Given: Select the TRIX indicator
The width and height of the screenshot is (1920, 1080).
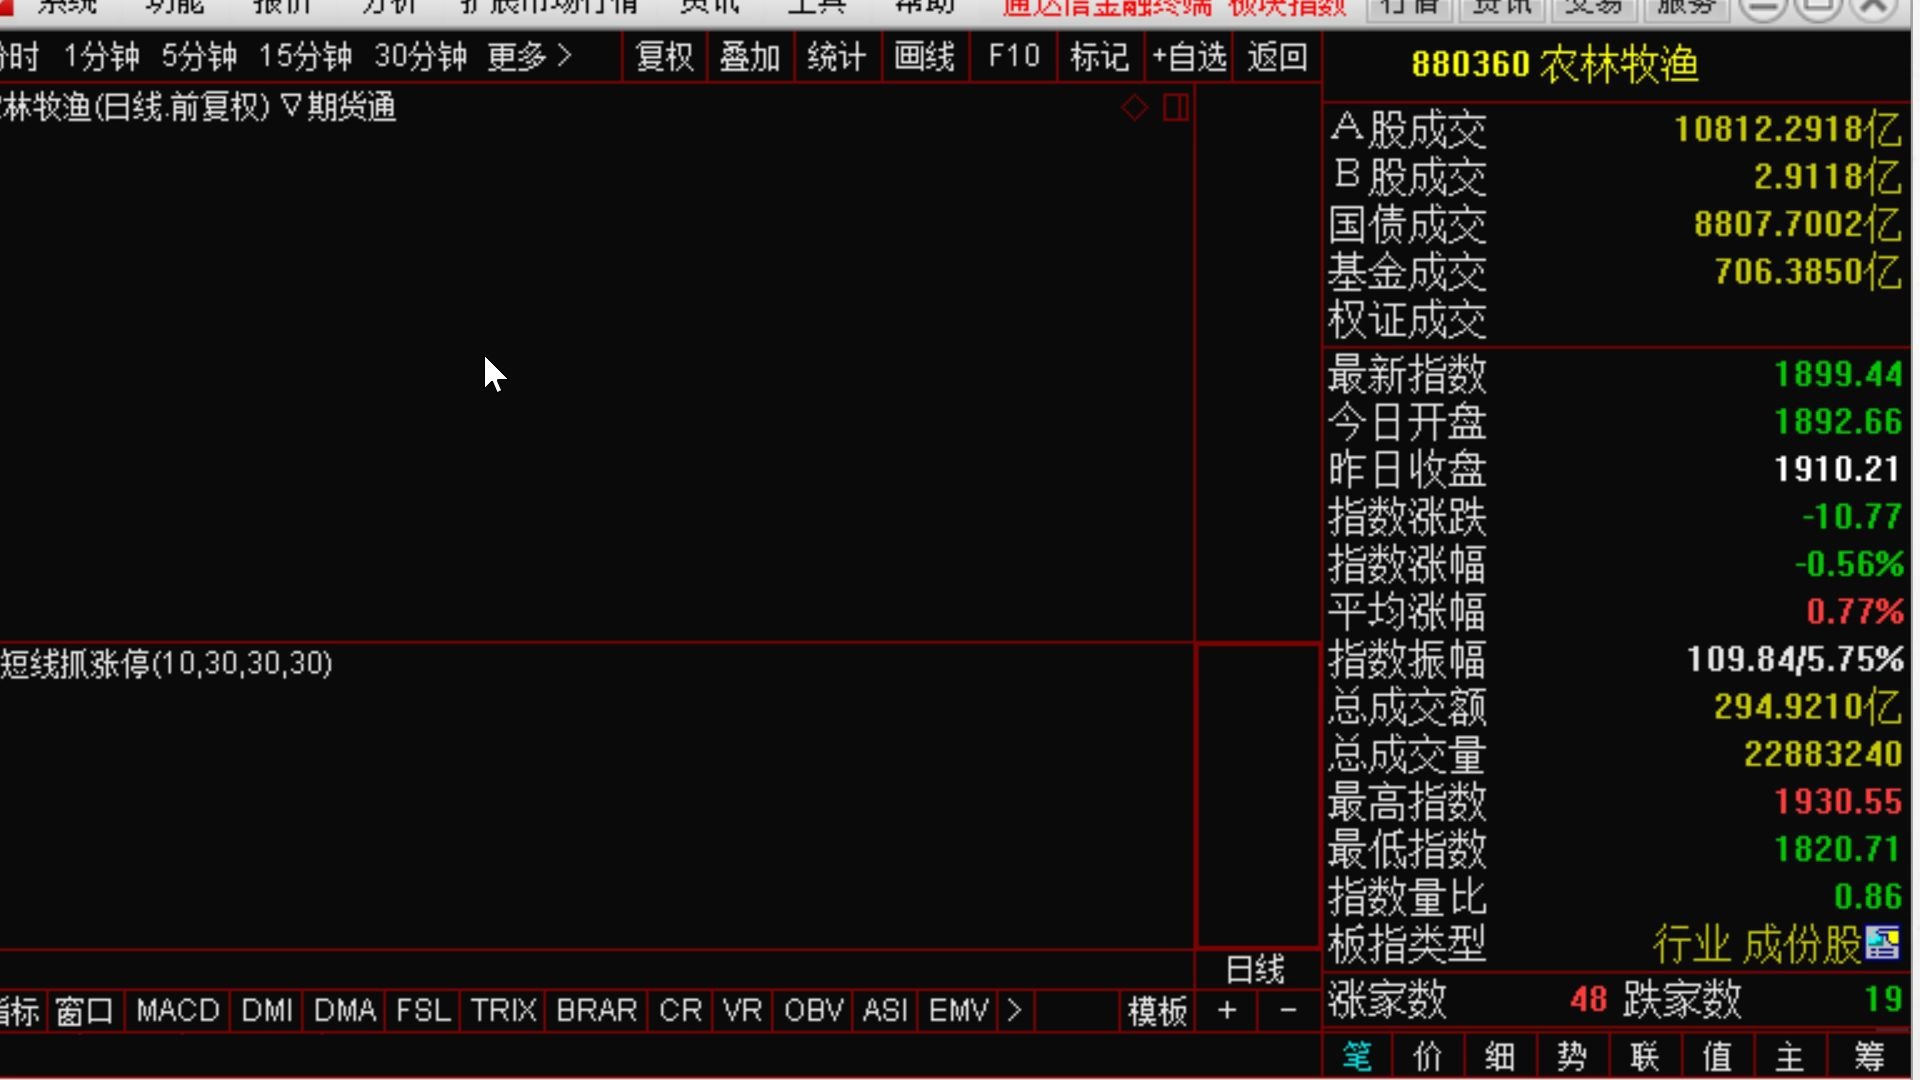Looking at the screenshot, I should point(504,1011).
